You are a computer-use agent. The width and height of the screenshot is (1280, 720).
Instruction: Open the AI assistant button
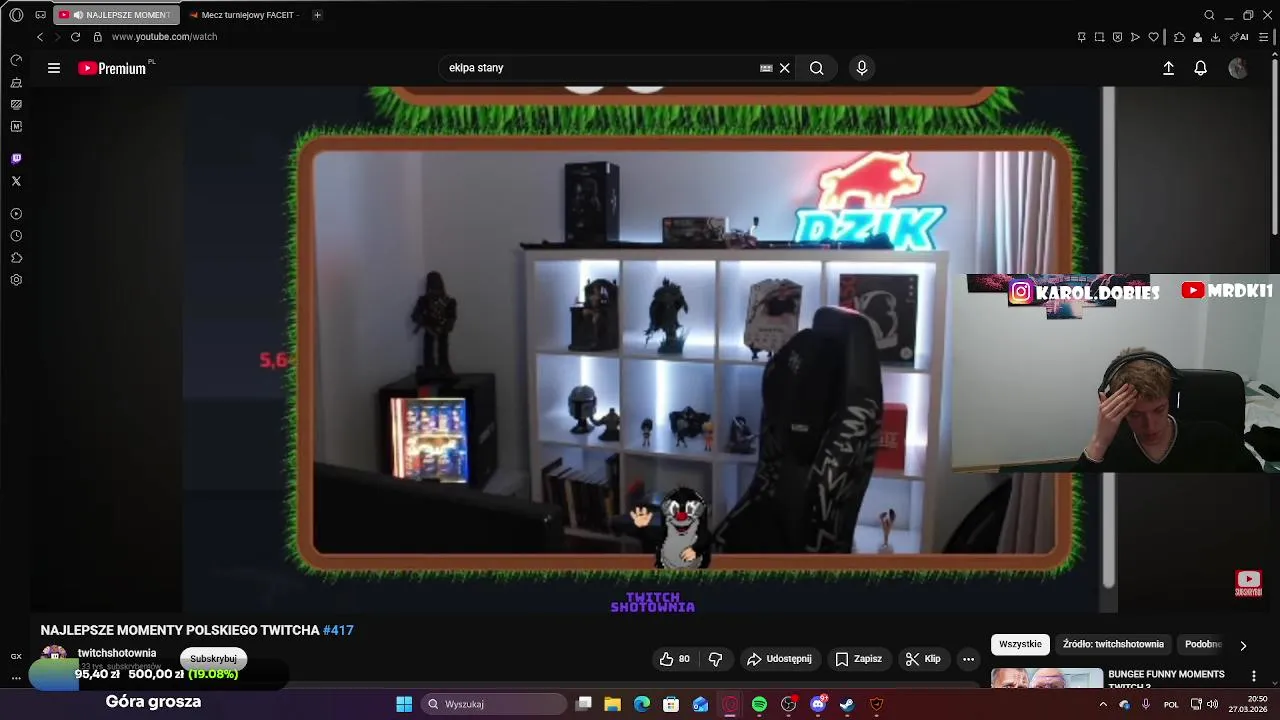pyautogui.click(x=1239, y=37)
